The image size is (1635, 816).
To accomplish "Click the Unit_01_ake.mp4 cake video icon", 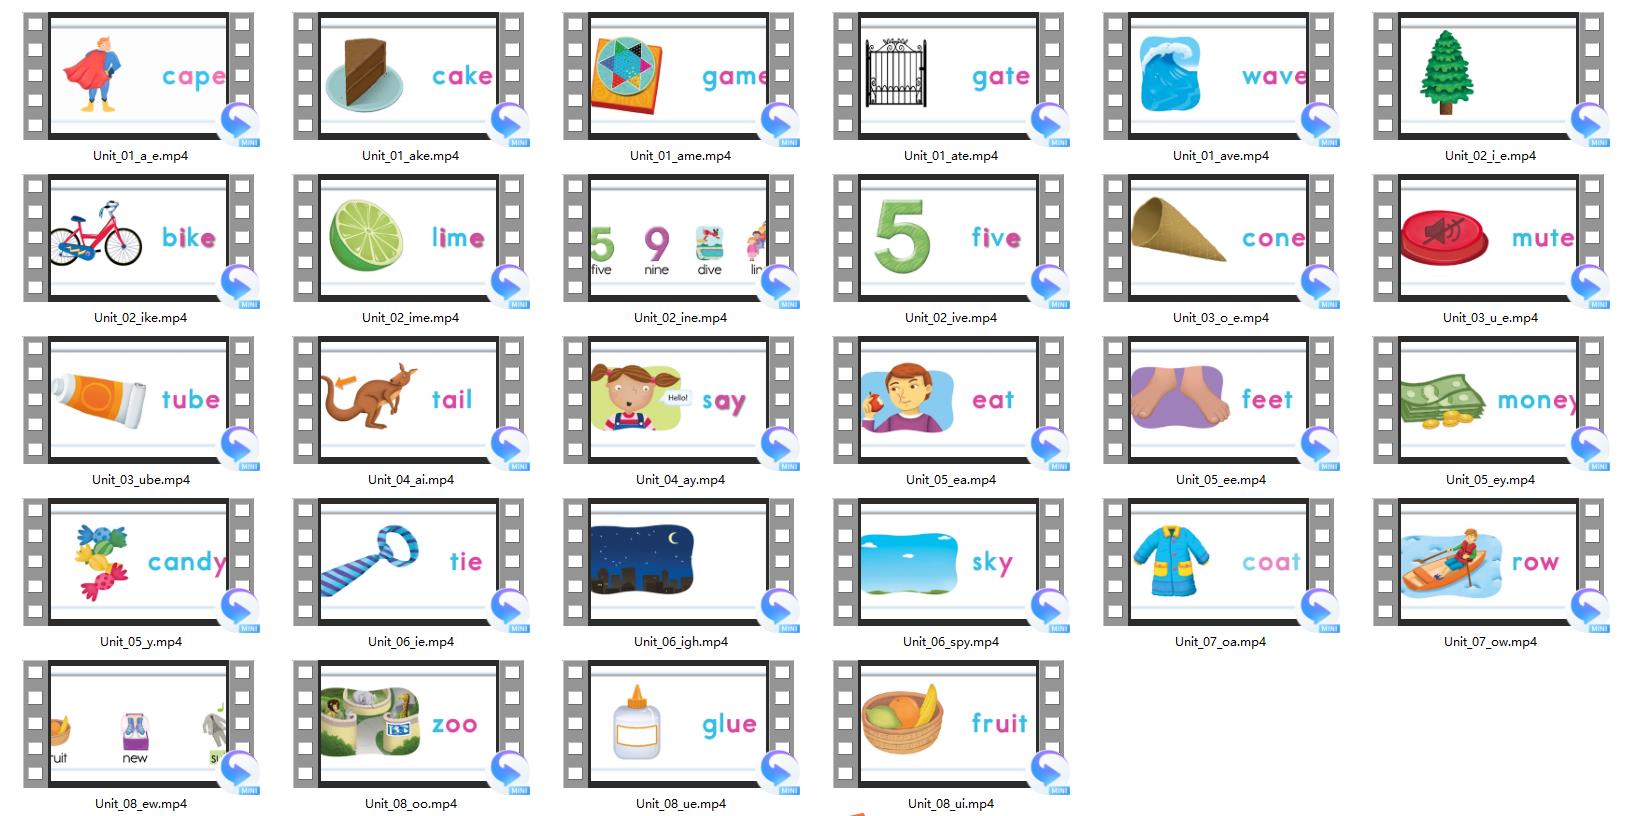I will [408, 76].
